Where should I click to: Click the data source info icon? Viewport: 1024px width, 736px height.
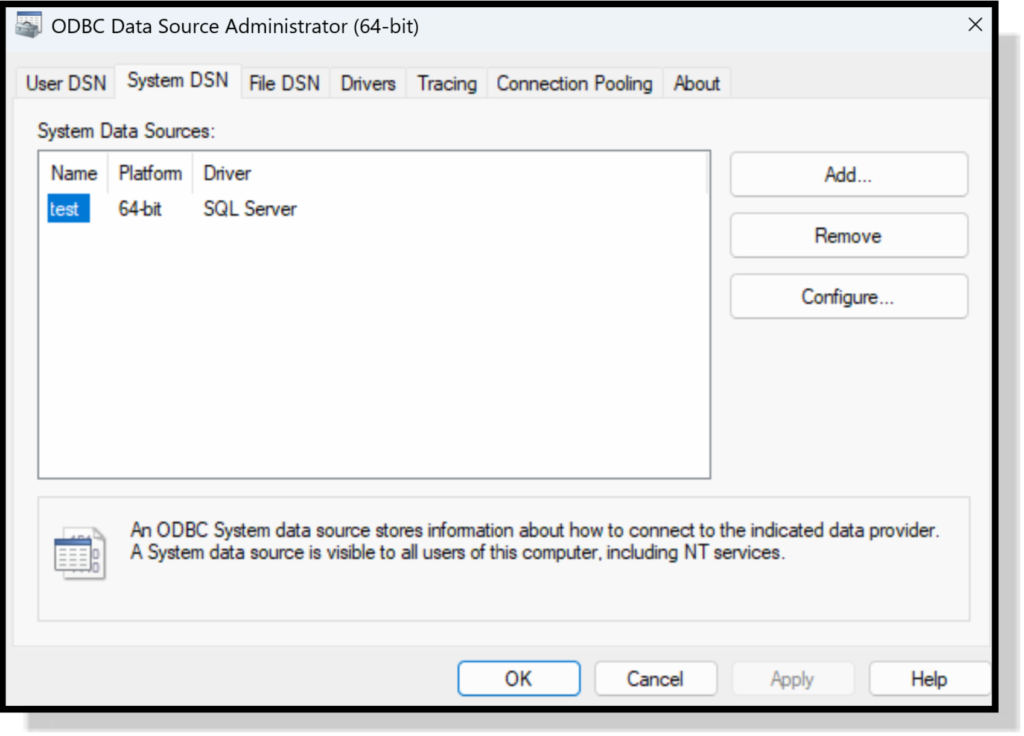tap(78, 553)
